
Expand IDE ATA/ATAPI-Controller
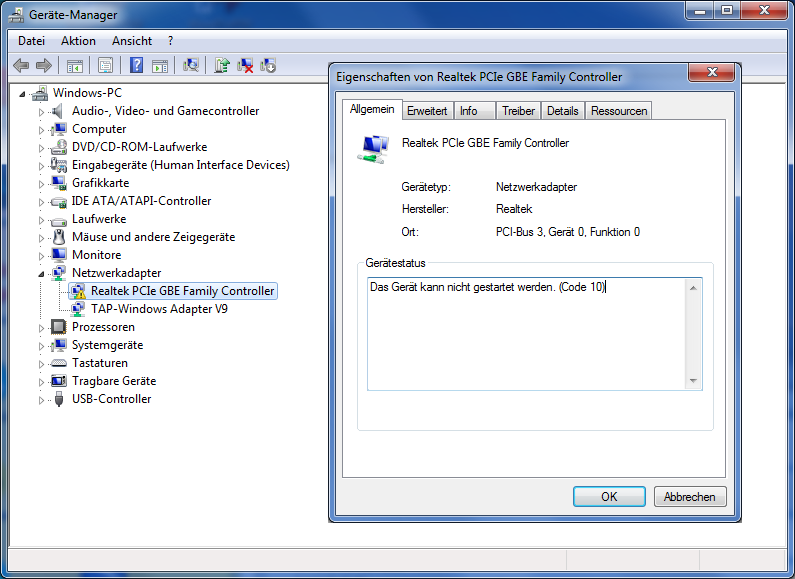click(42, 202)
